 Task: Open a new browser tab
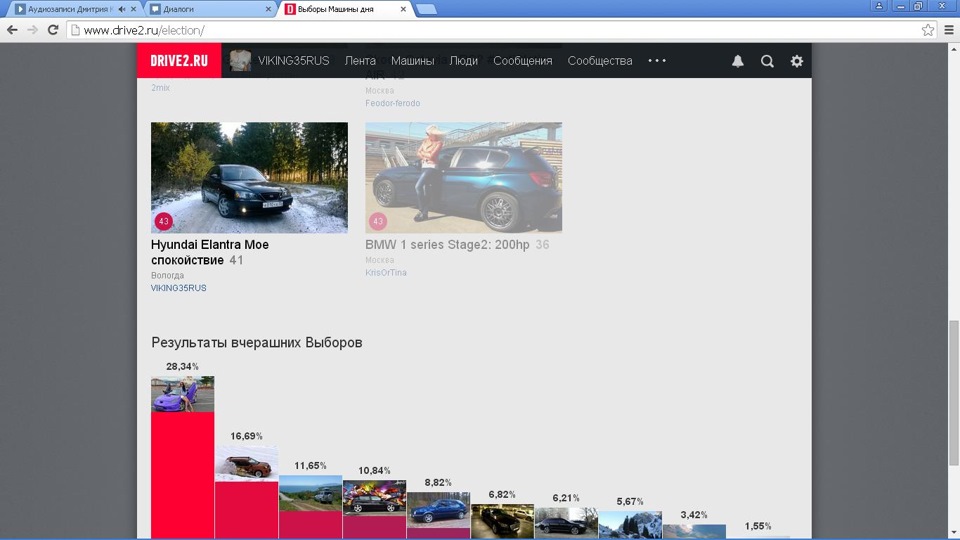click(x=426, y=9)
